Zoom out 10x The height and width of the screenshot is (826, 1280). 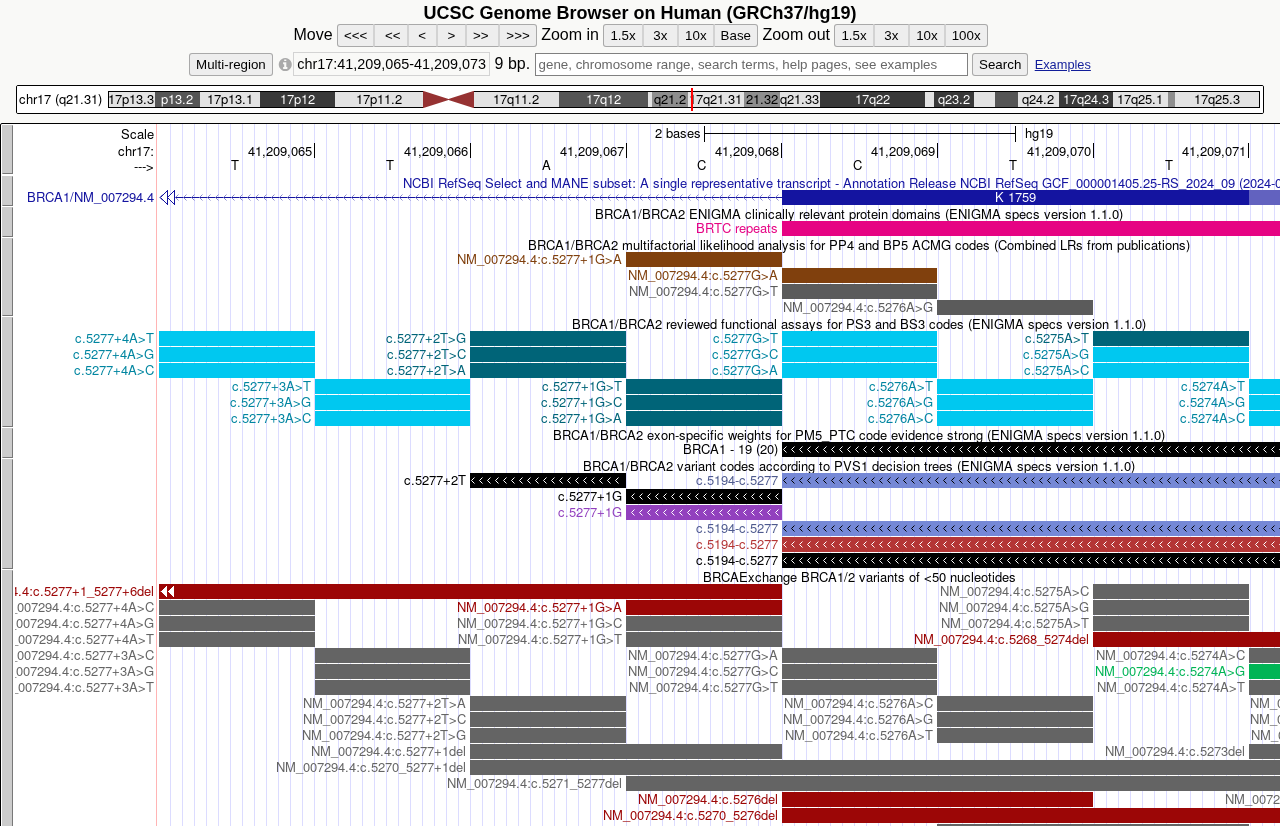point(927,36)
